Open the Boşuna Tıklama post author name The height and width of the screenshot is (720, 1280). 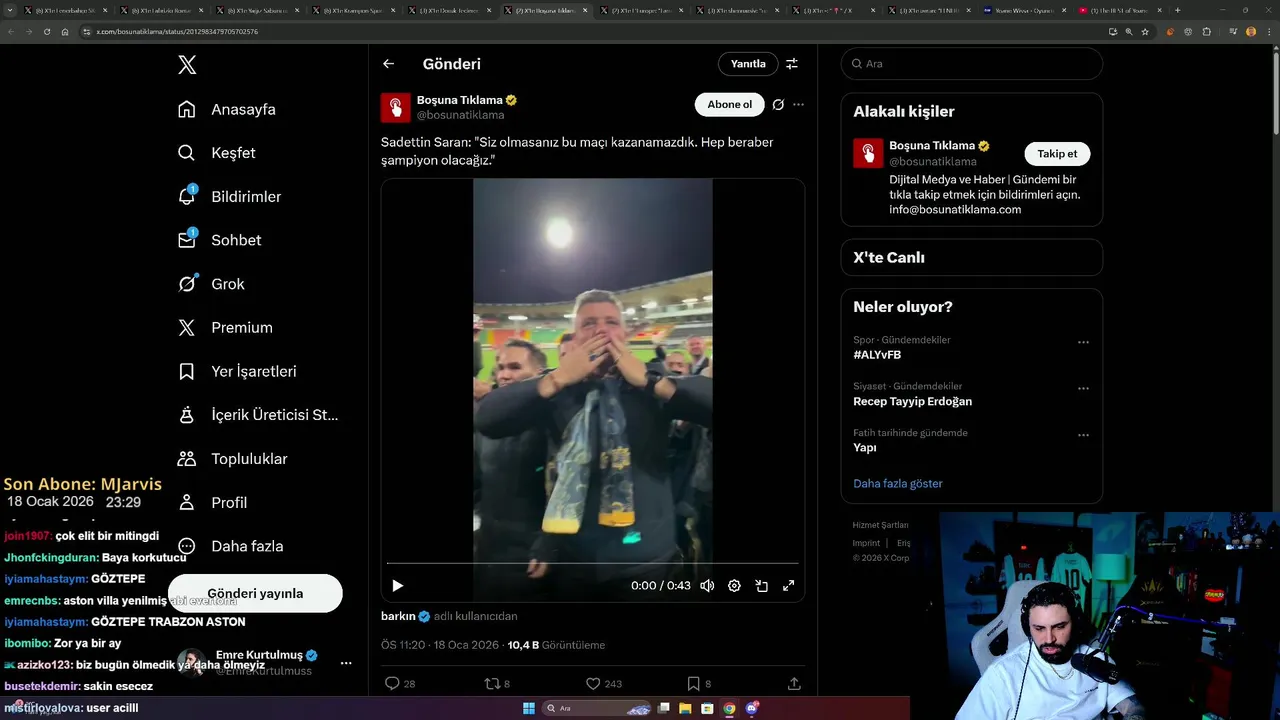tap(460, 100)
